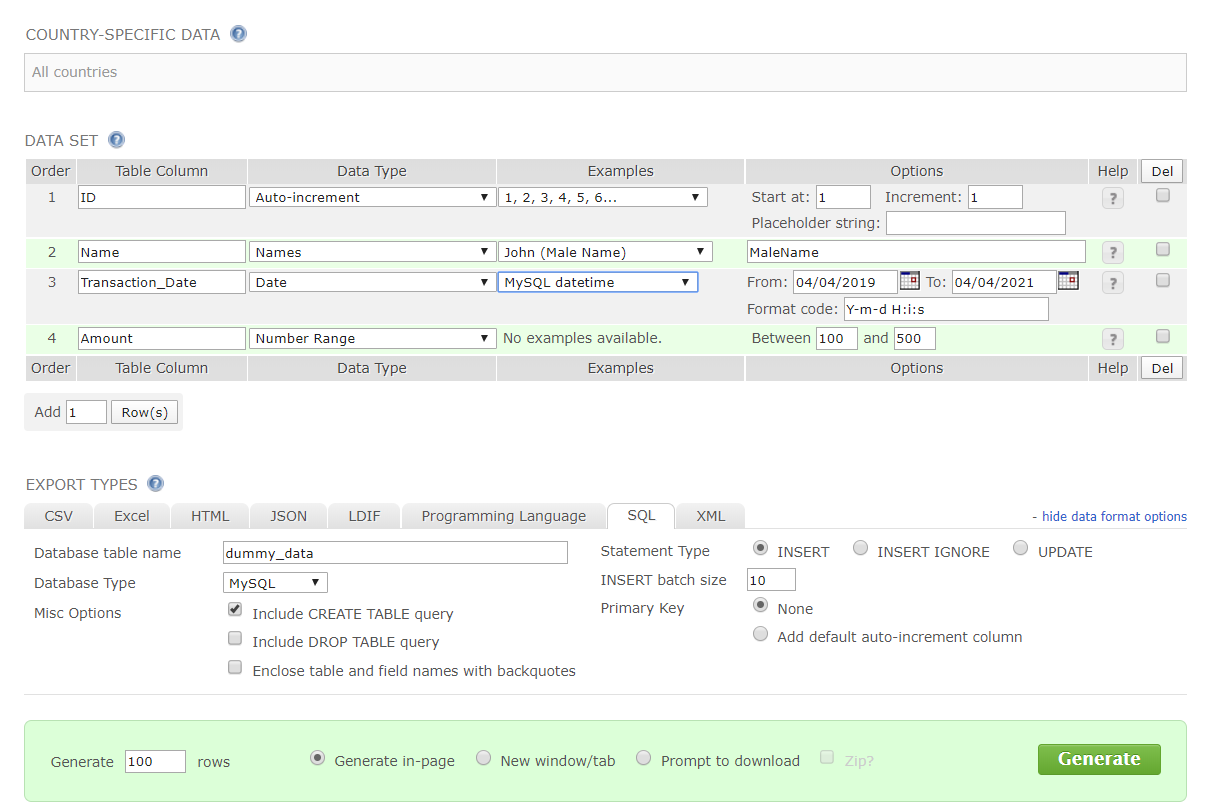Click the help button for ID row
This screenshot has height=812, width=1207.
point(1112,198)
